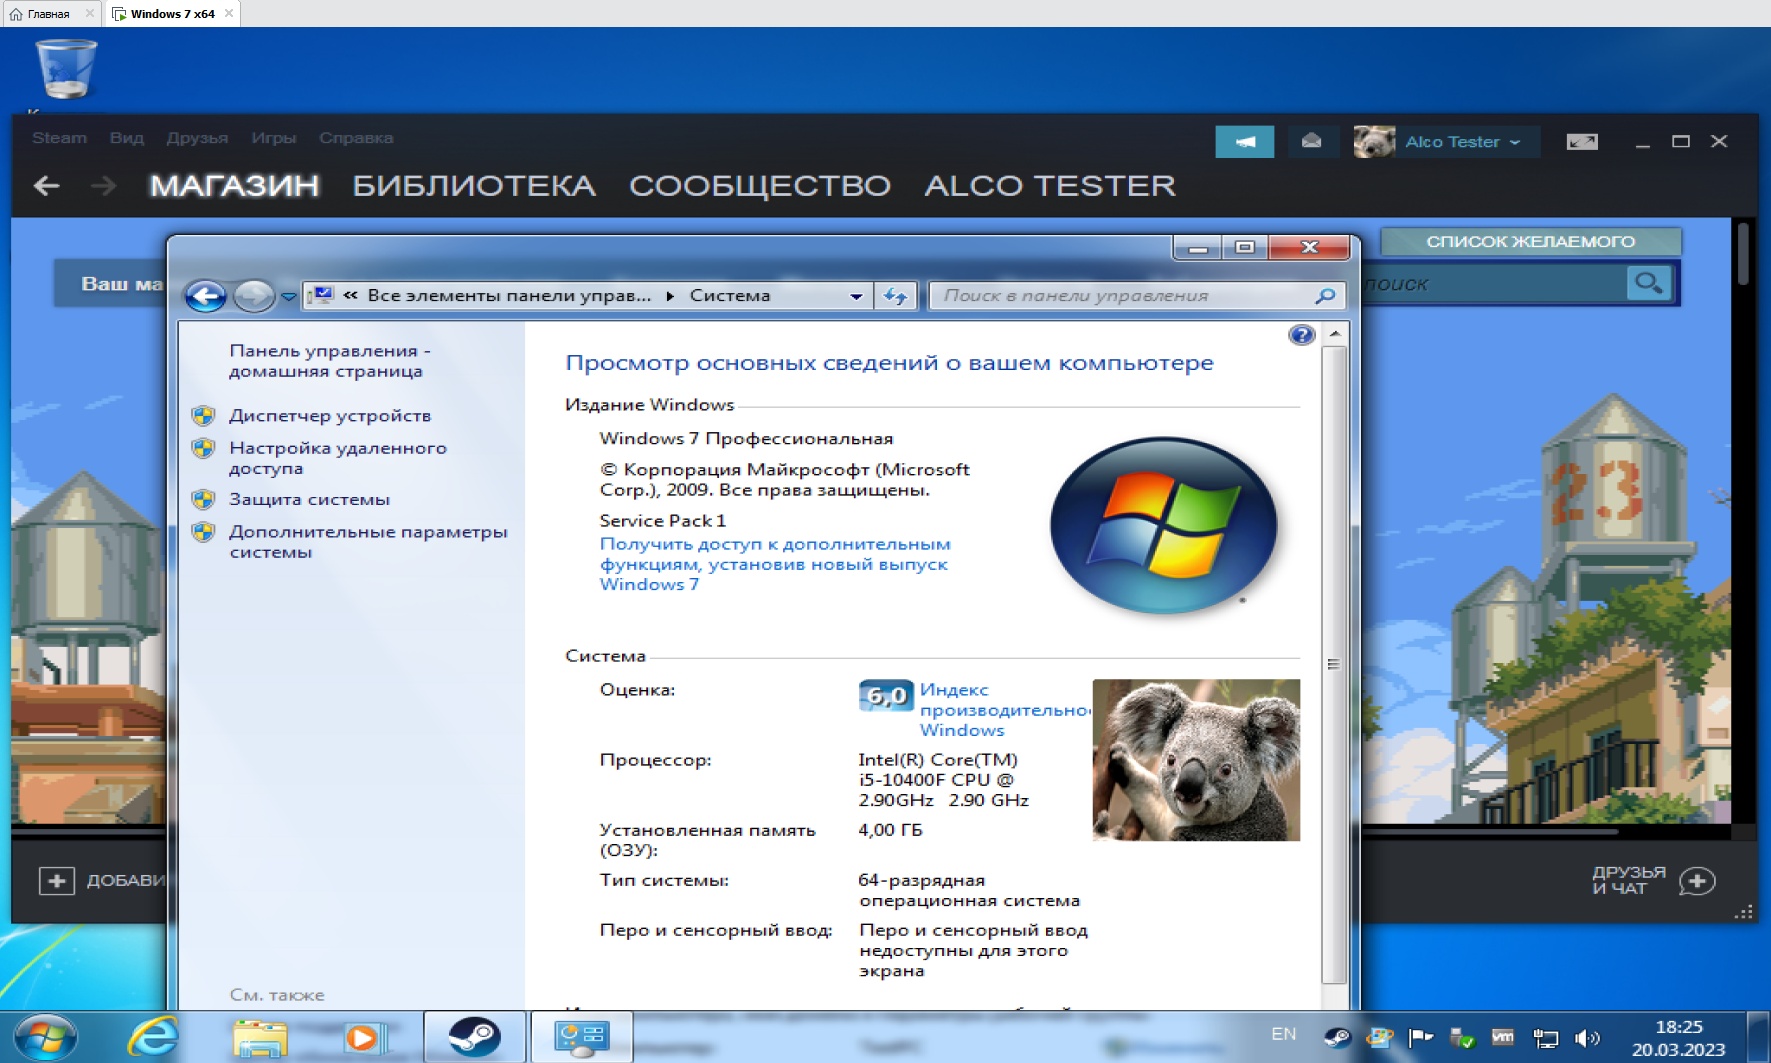Open ДРУЗЬЯ И ЧАТ in Steam
The image size is (1771, 1063).
point(1629,880)
